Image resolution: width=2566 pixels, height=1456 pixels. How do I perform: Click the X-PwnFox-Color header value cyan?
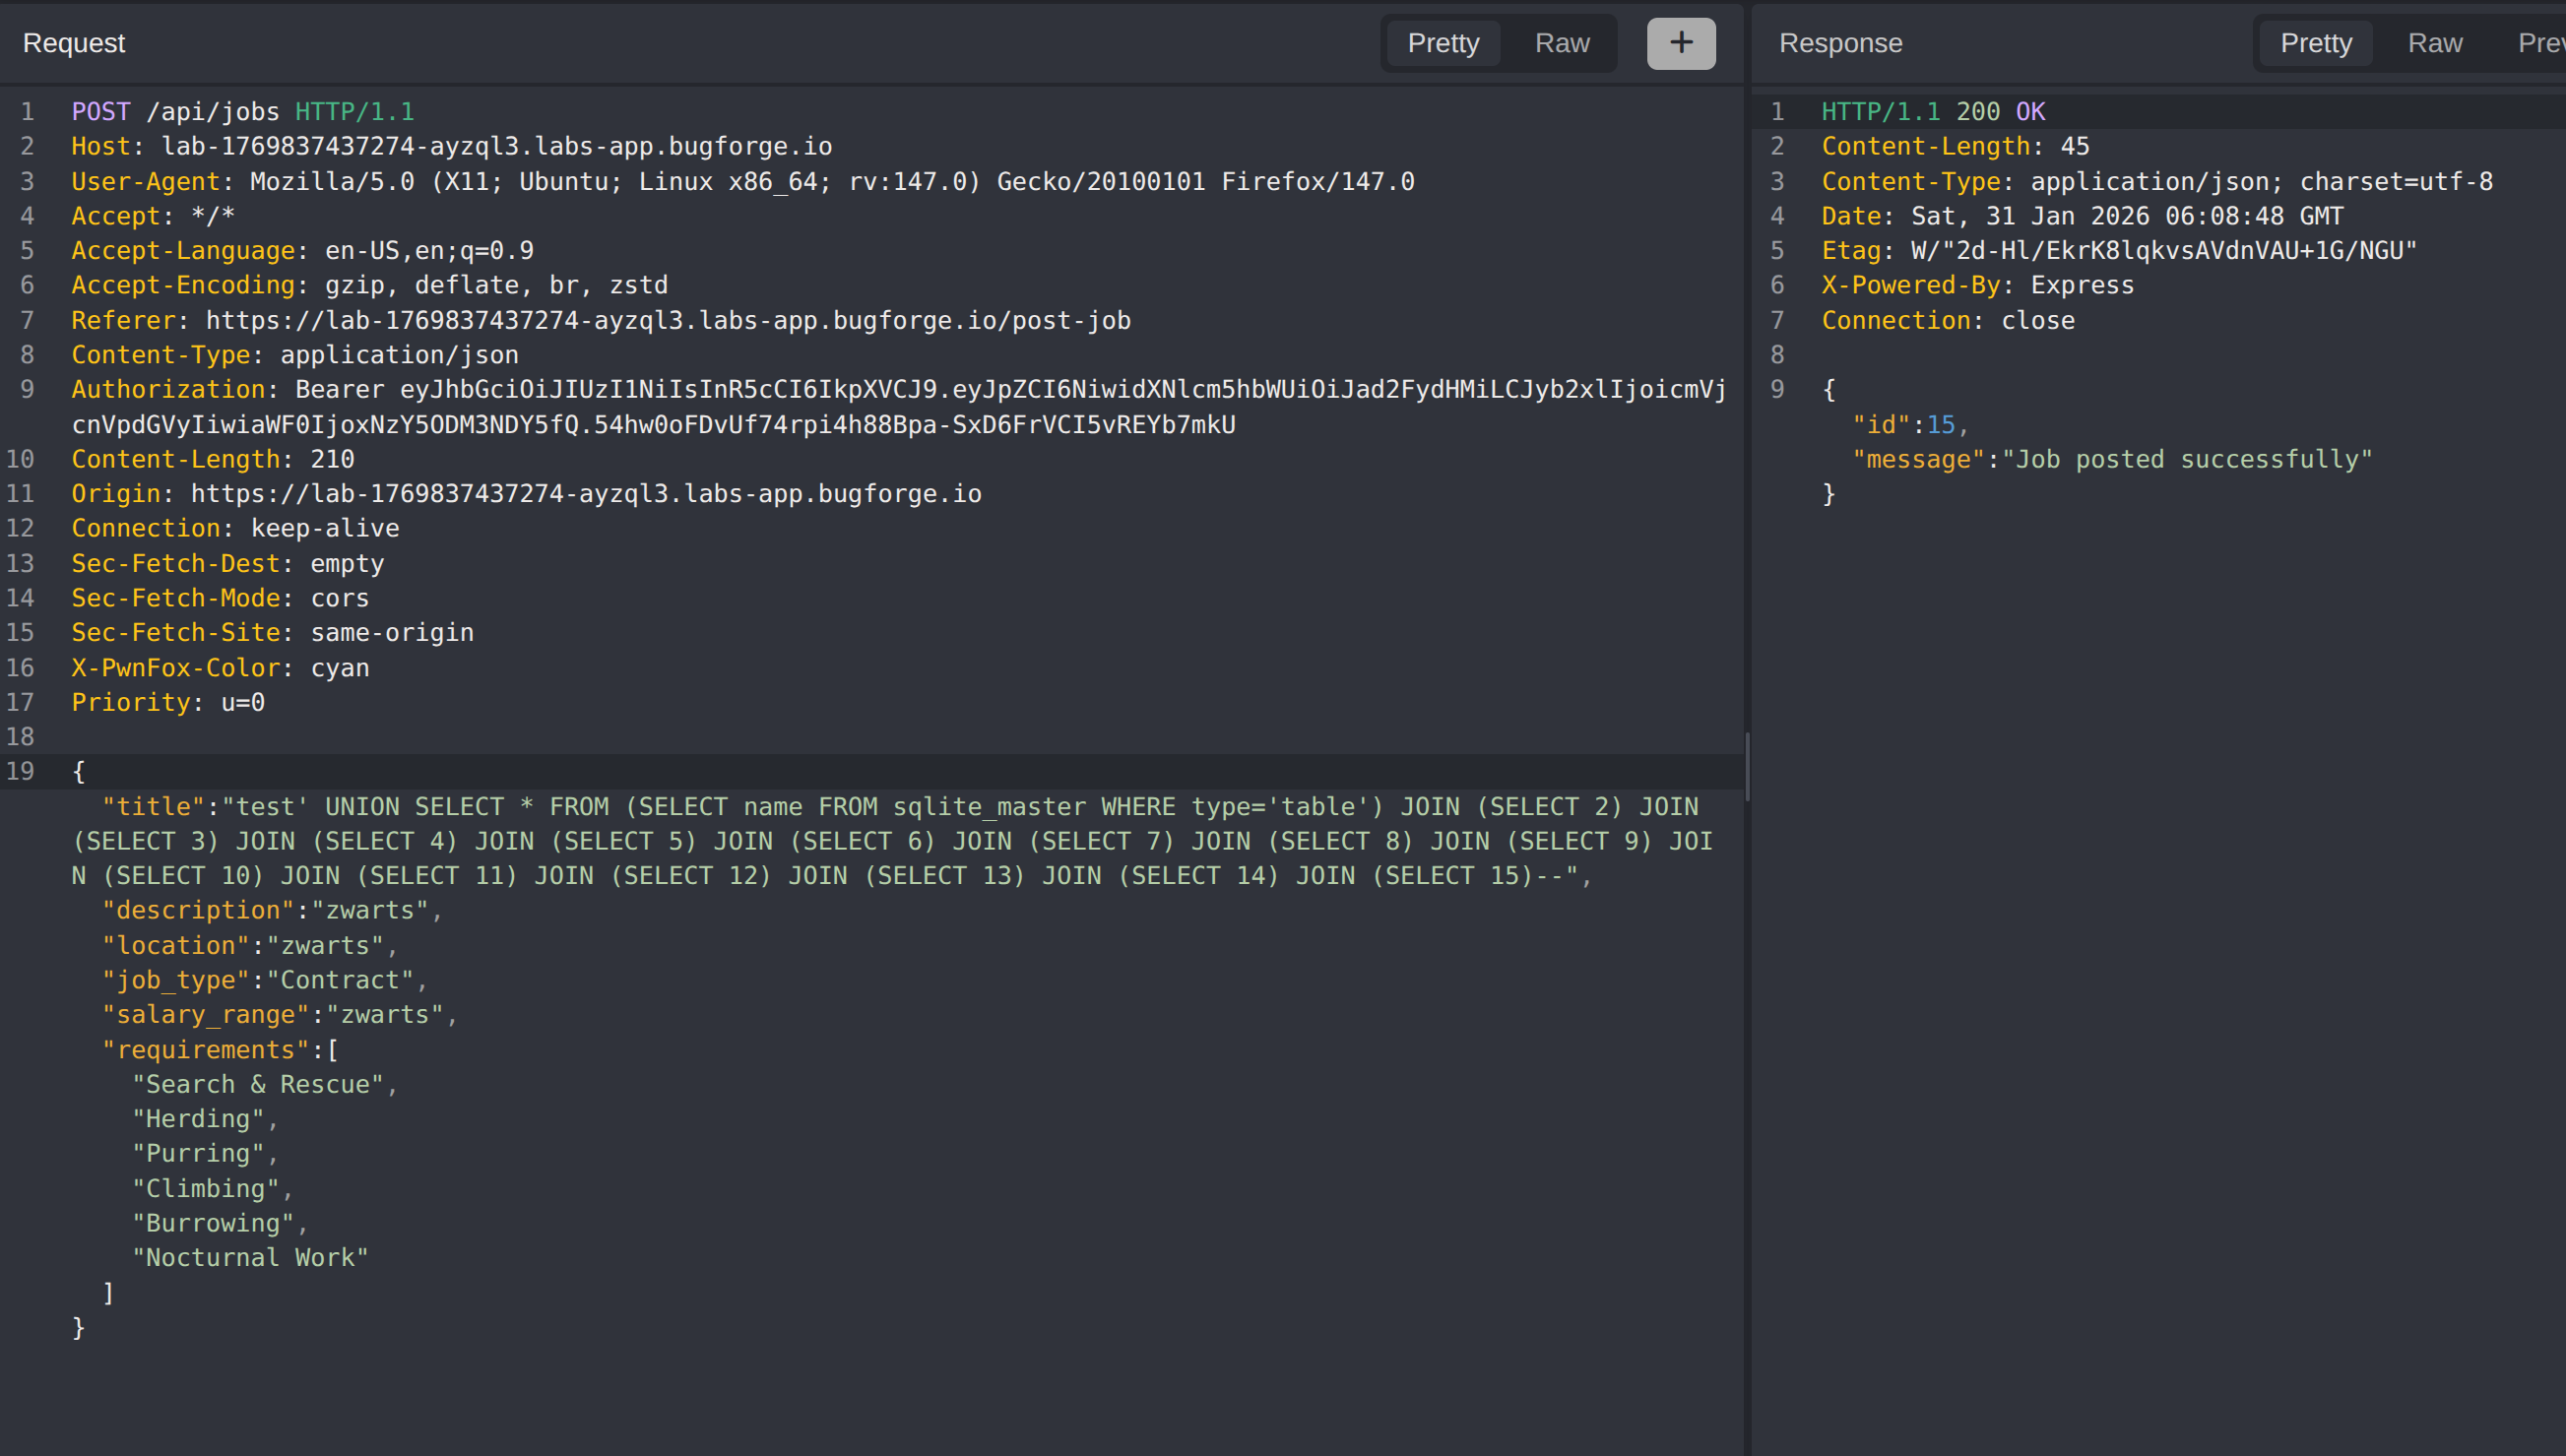(x=339, y=667)
